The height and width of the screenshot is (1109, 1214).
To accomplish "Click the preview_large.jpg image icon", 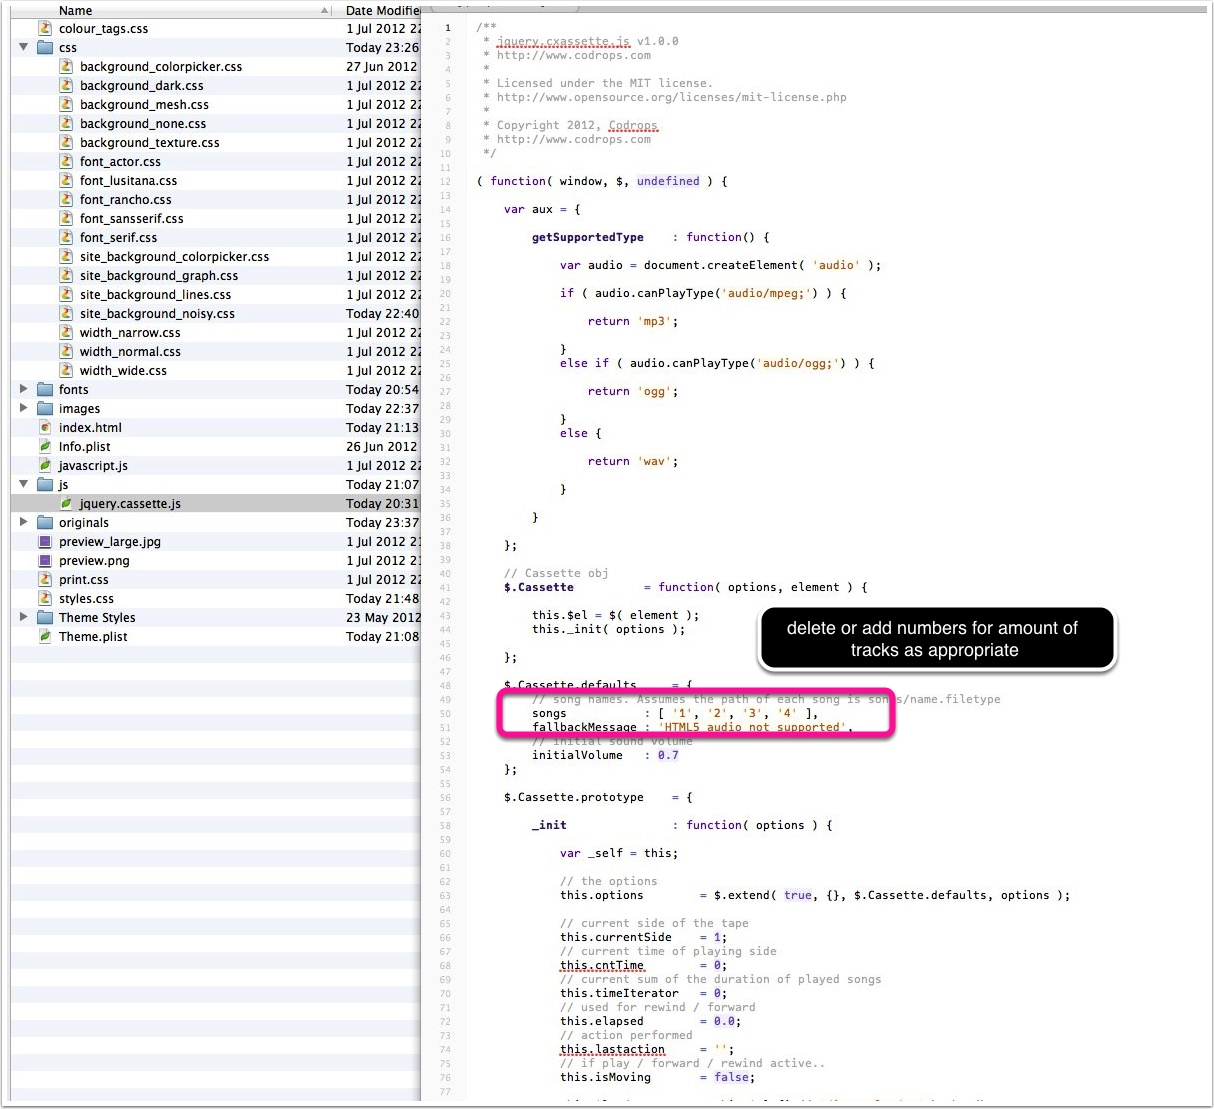I will coord(45,542).
